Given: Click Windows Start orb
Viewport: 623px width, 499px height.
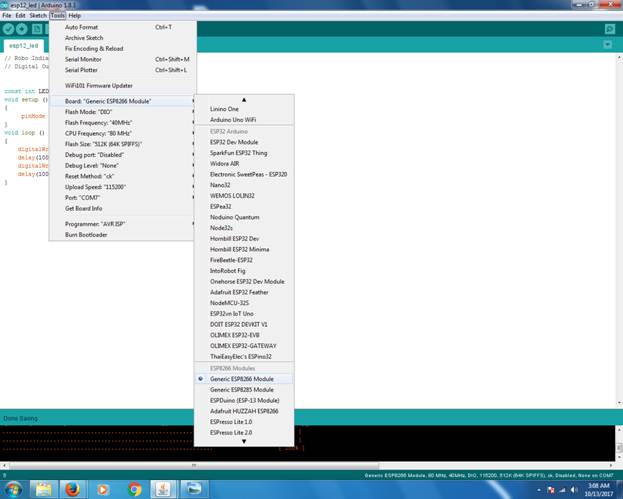Looking at the screenshot, I should [12, 489].
